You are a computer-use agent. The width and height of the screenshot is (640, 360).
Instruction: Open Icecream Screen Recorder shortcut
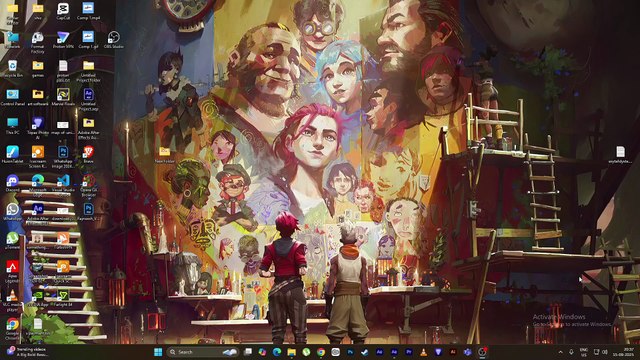[38, 156]
